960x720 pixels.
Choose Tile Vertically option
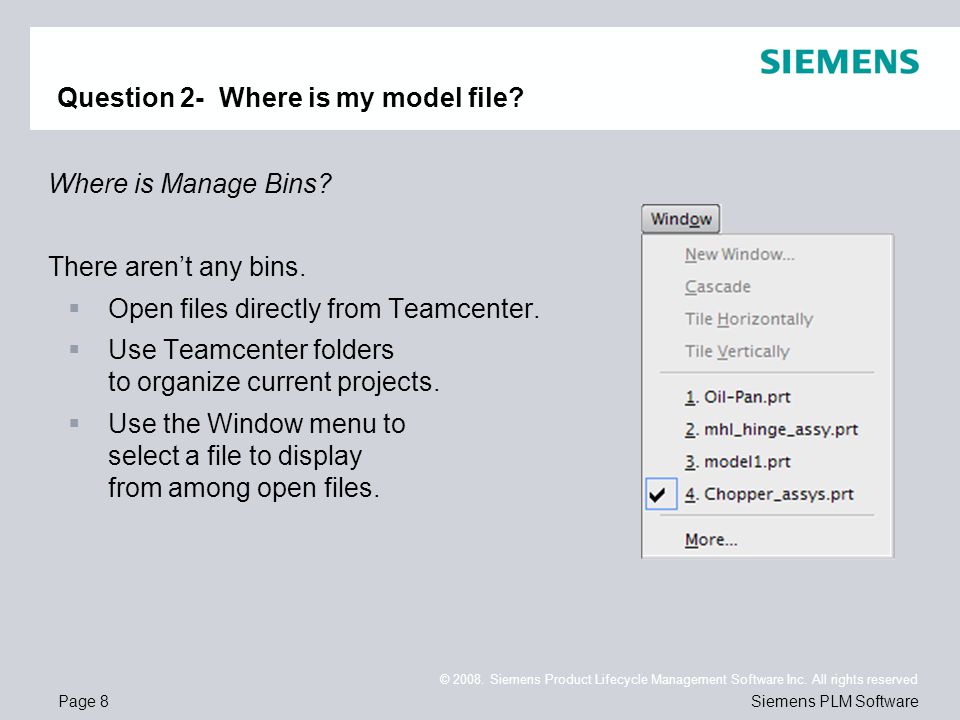pos(737,351)
